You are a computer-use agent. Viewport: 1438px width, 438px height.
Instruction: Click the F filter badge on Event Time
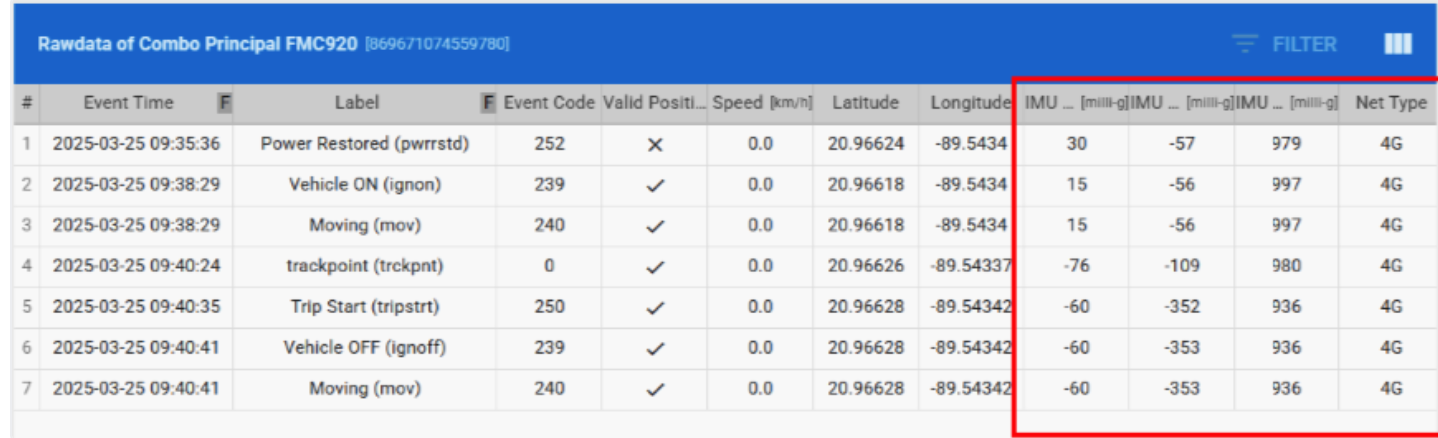click(225, 103)
